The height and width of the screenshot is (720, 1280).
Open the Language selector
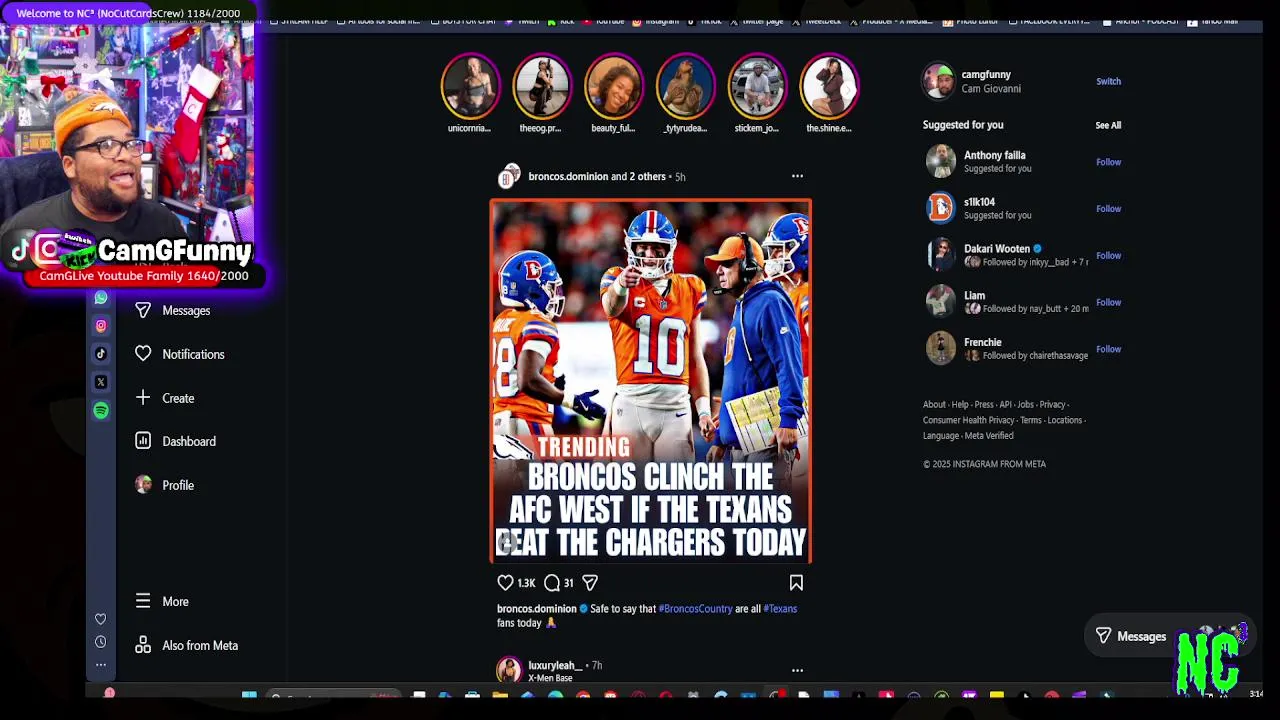click(941, 436)
